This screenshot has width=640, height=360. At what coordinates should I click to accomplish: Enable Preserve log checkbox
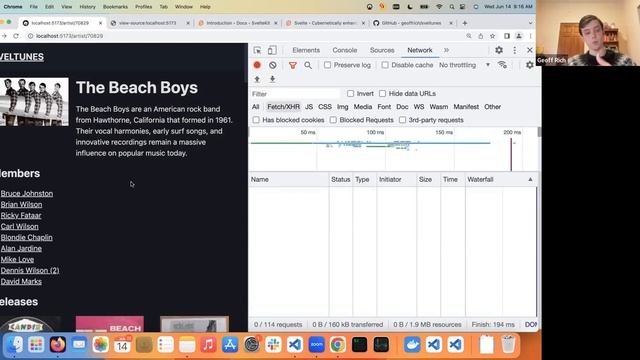(x=327, y=65)
